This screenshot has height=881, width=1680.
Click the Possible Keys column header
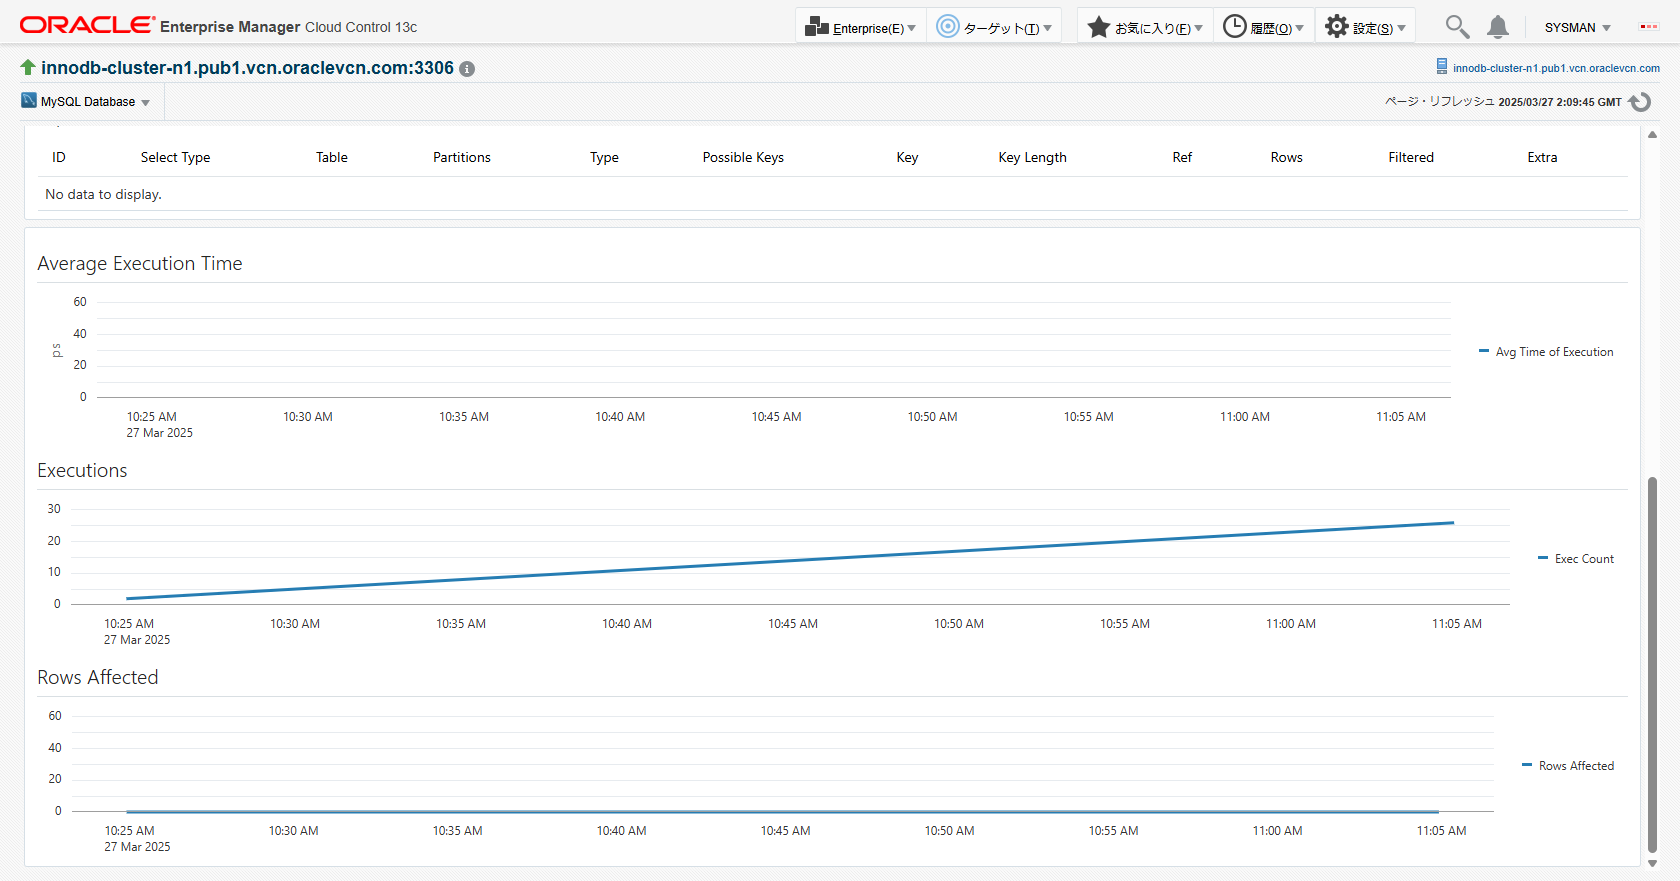(743, 157)
